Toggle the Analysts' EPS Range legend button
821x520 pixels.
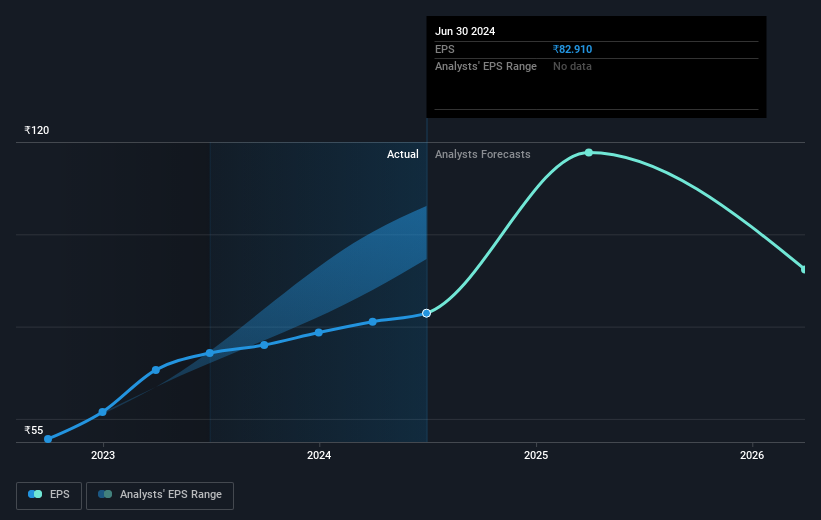coord(160,495)
